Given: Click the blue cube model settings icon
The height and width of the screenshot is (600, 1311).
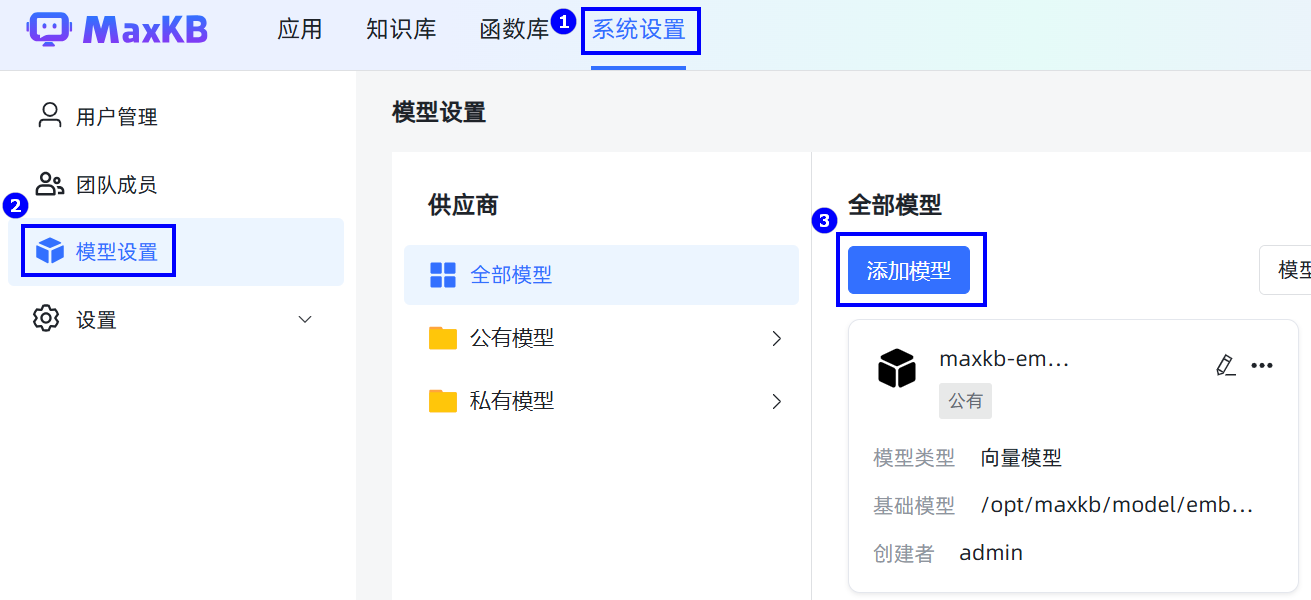Looking at the screenshot, I should click(x=49, y=251).
